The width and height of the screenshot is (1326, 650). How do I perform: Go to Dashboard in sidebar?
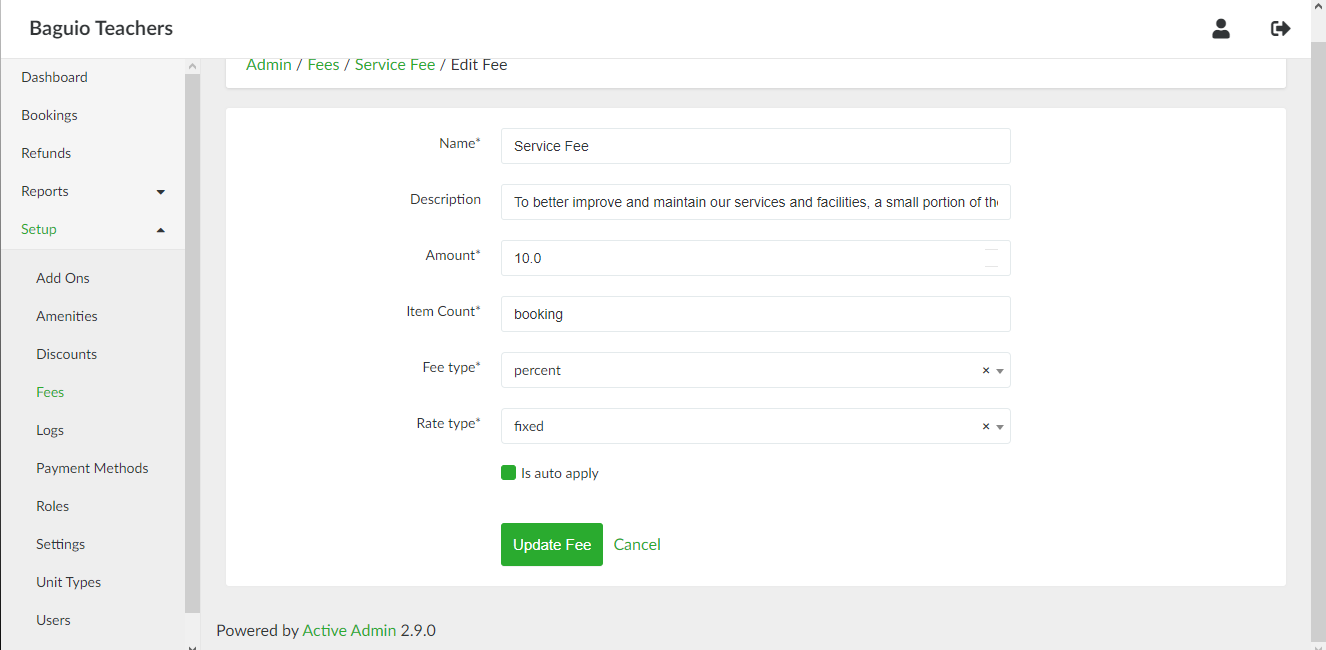point(54,77)
